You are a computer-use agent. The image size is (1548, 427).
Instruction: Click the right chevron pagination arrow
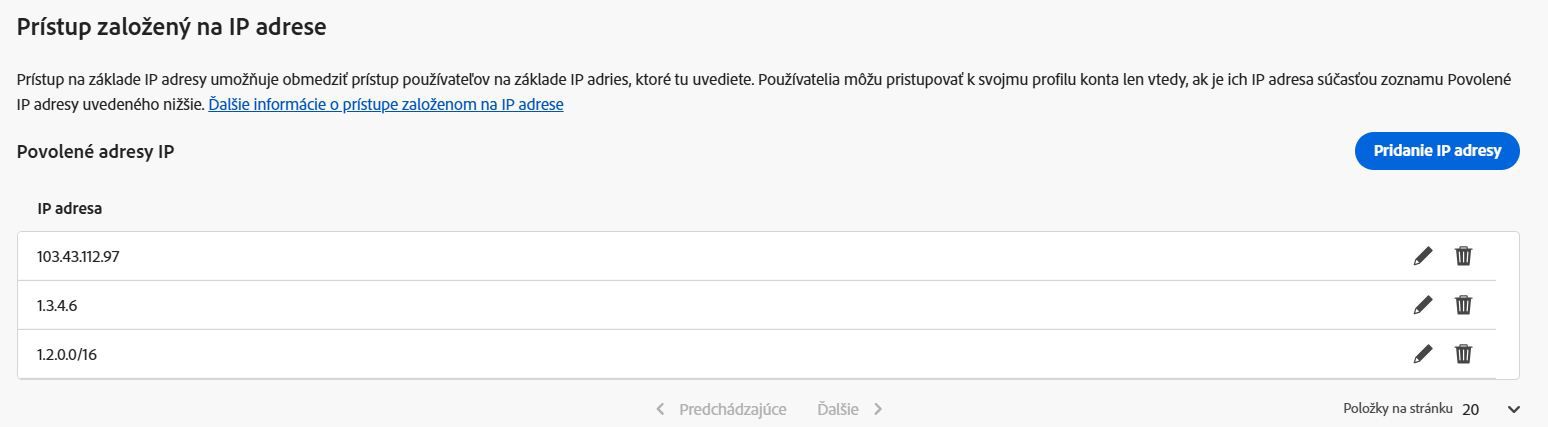click(878, 409)
